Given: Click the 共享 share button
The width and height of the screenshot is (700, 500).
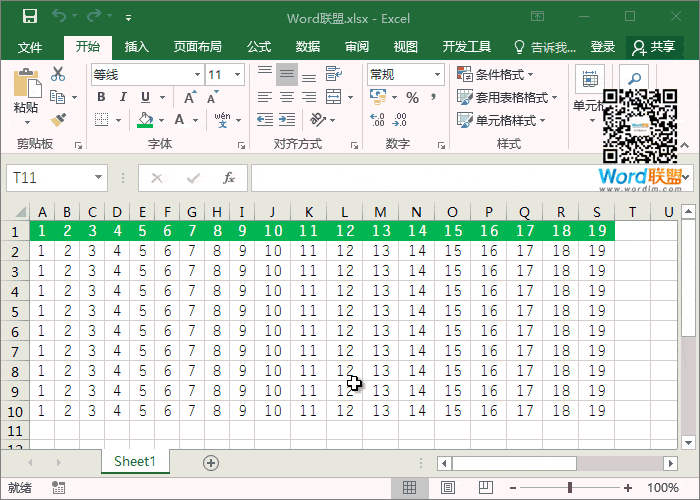Looking at the screenshot, I should pos(654,47).
